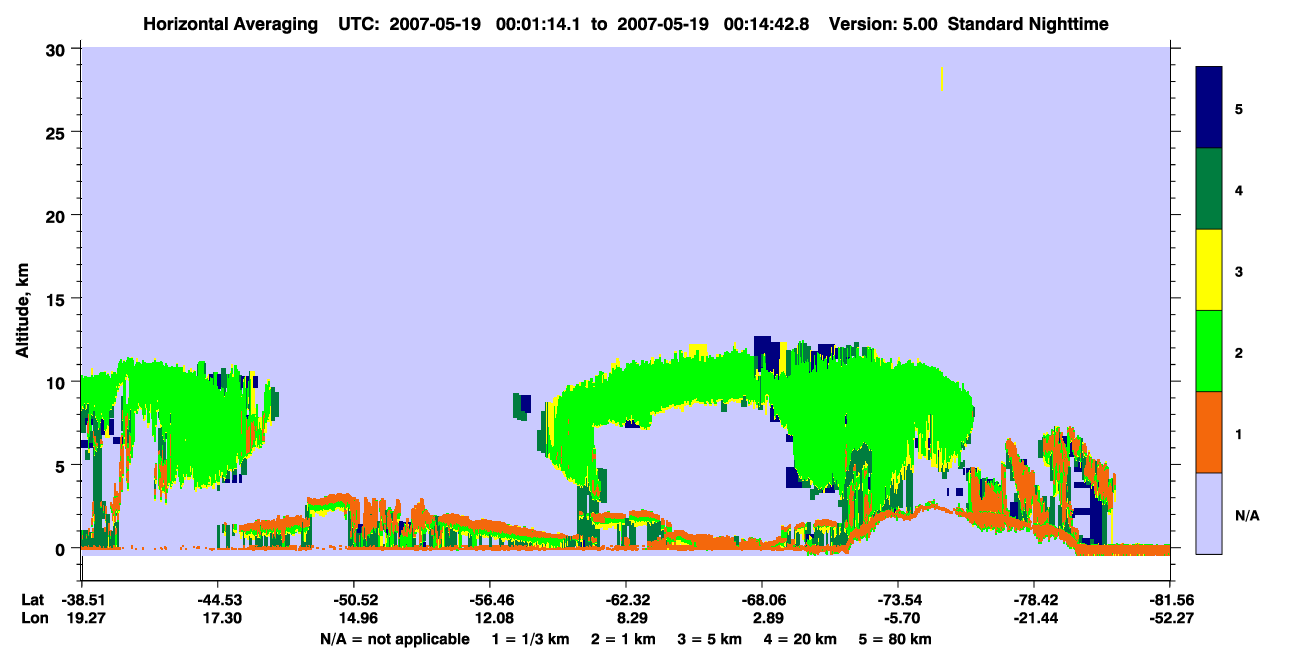Click 'Standard Nighttime' in the title
Screen dimensions: 1300x667
point(1028,24)
